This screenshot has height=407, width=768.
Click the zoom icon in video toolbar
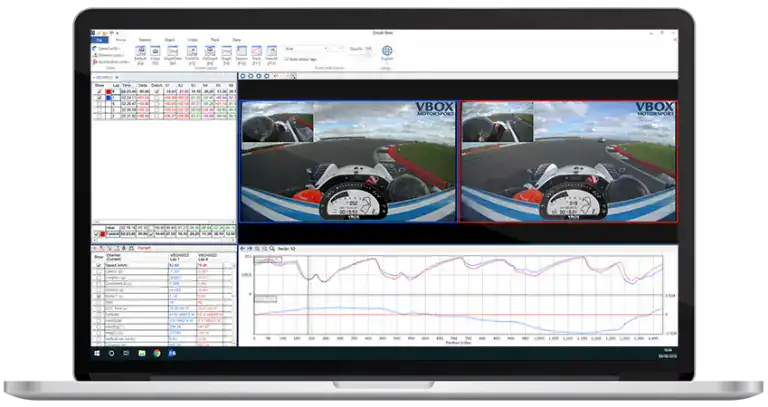click(x=293, y=76)
